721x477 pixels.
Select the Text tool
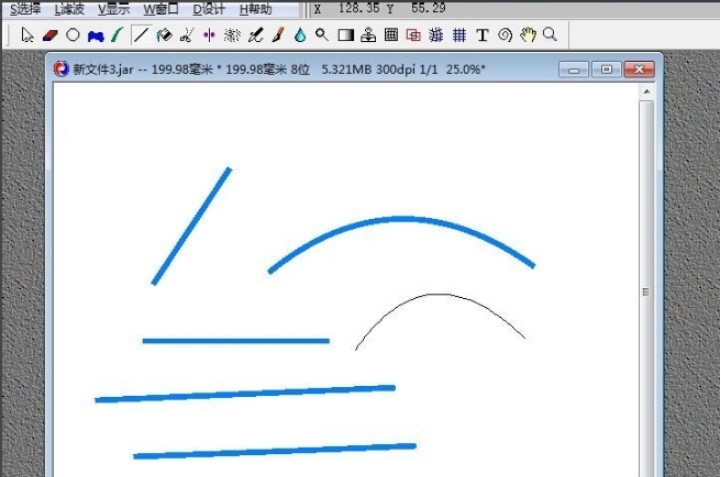pos(482,35)
